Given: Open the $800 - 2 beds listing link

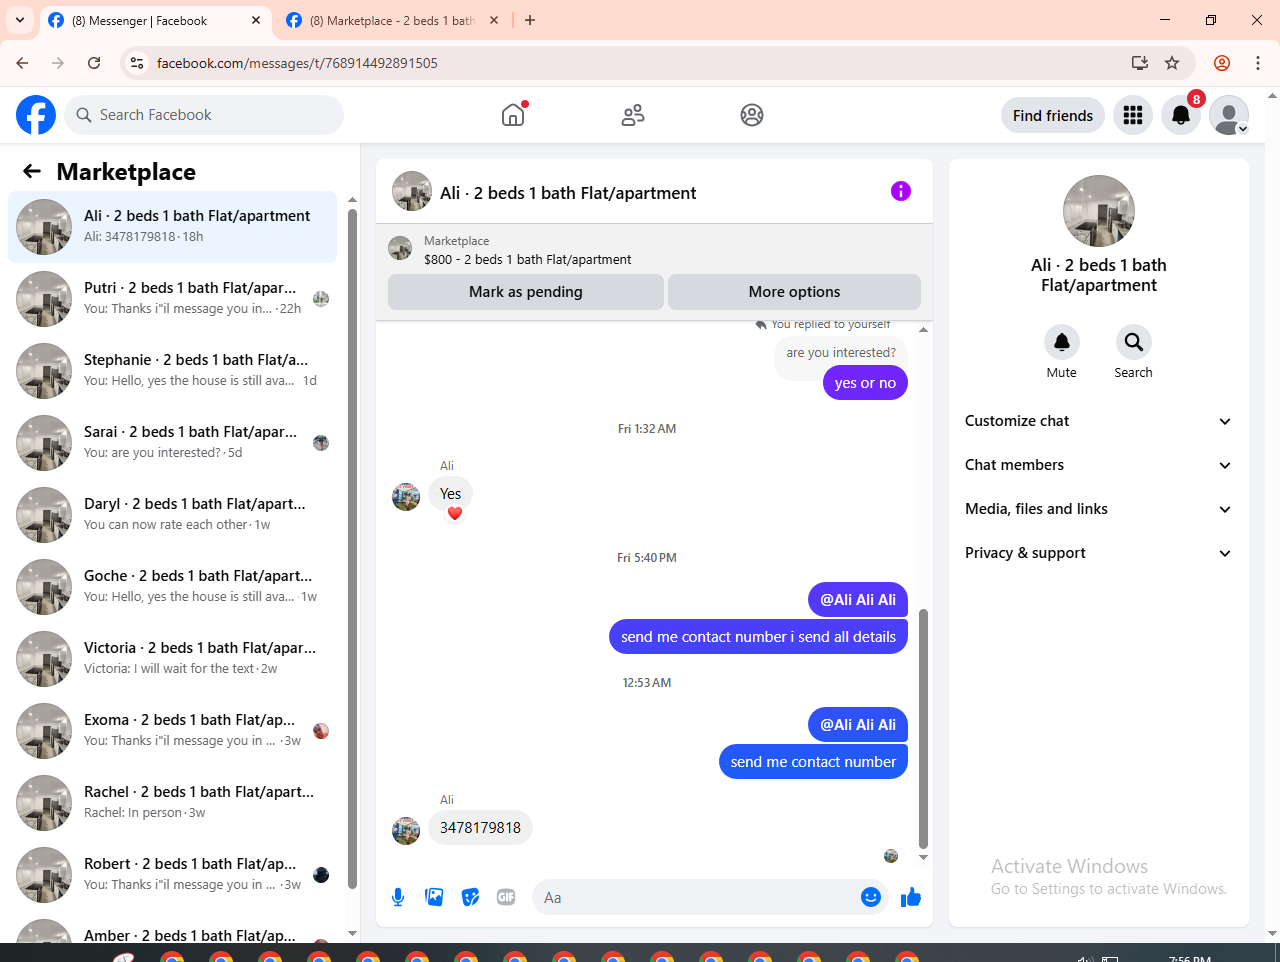Looking at the screenshot, I should (528, 259).
